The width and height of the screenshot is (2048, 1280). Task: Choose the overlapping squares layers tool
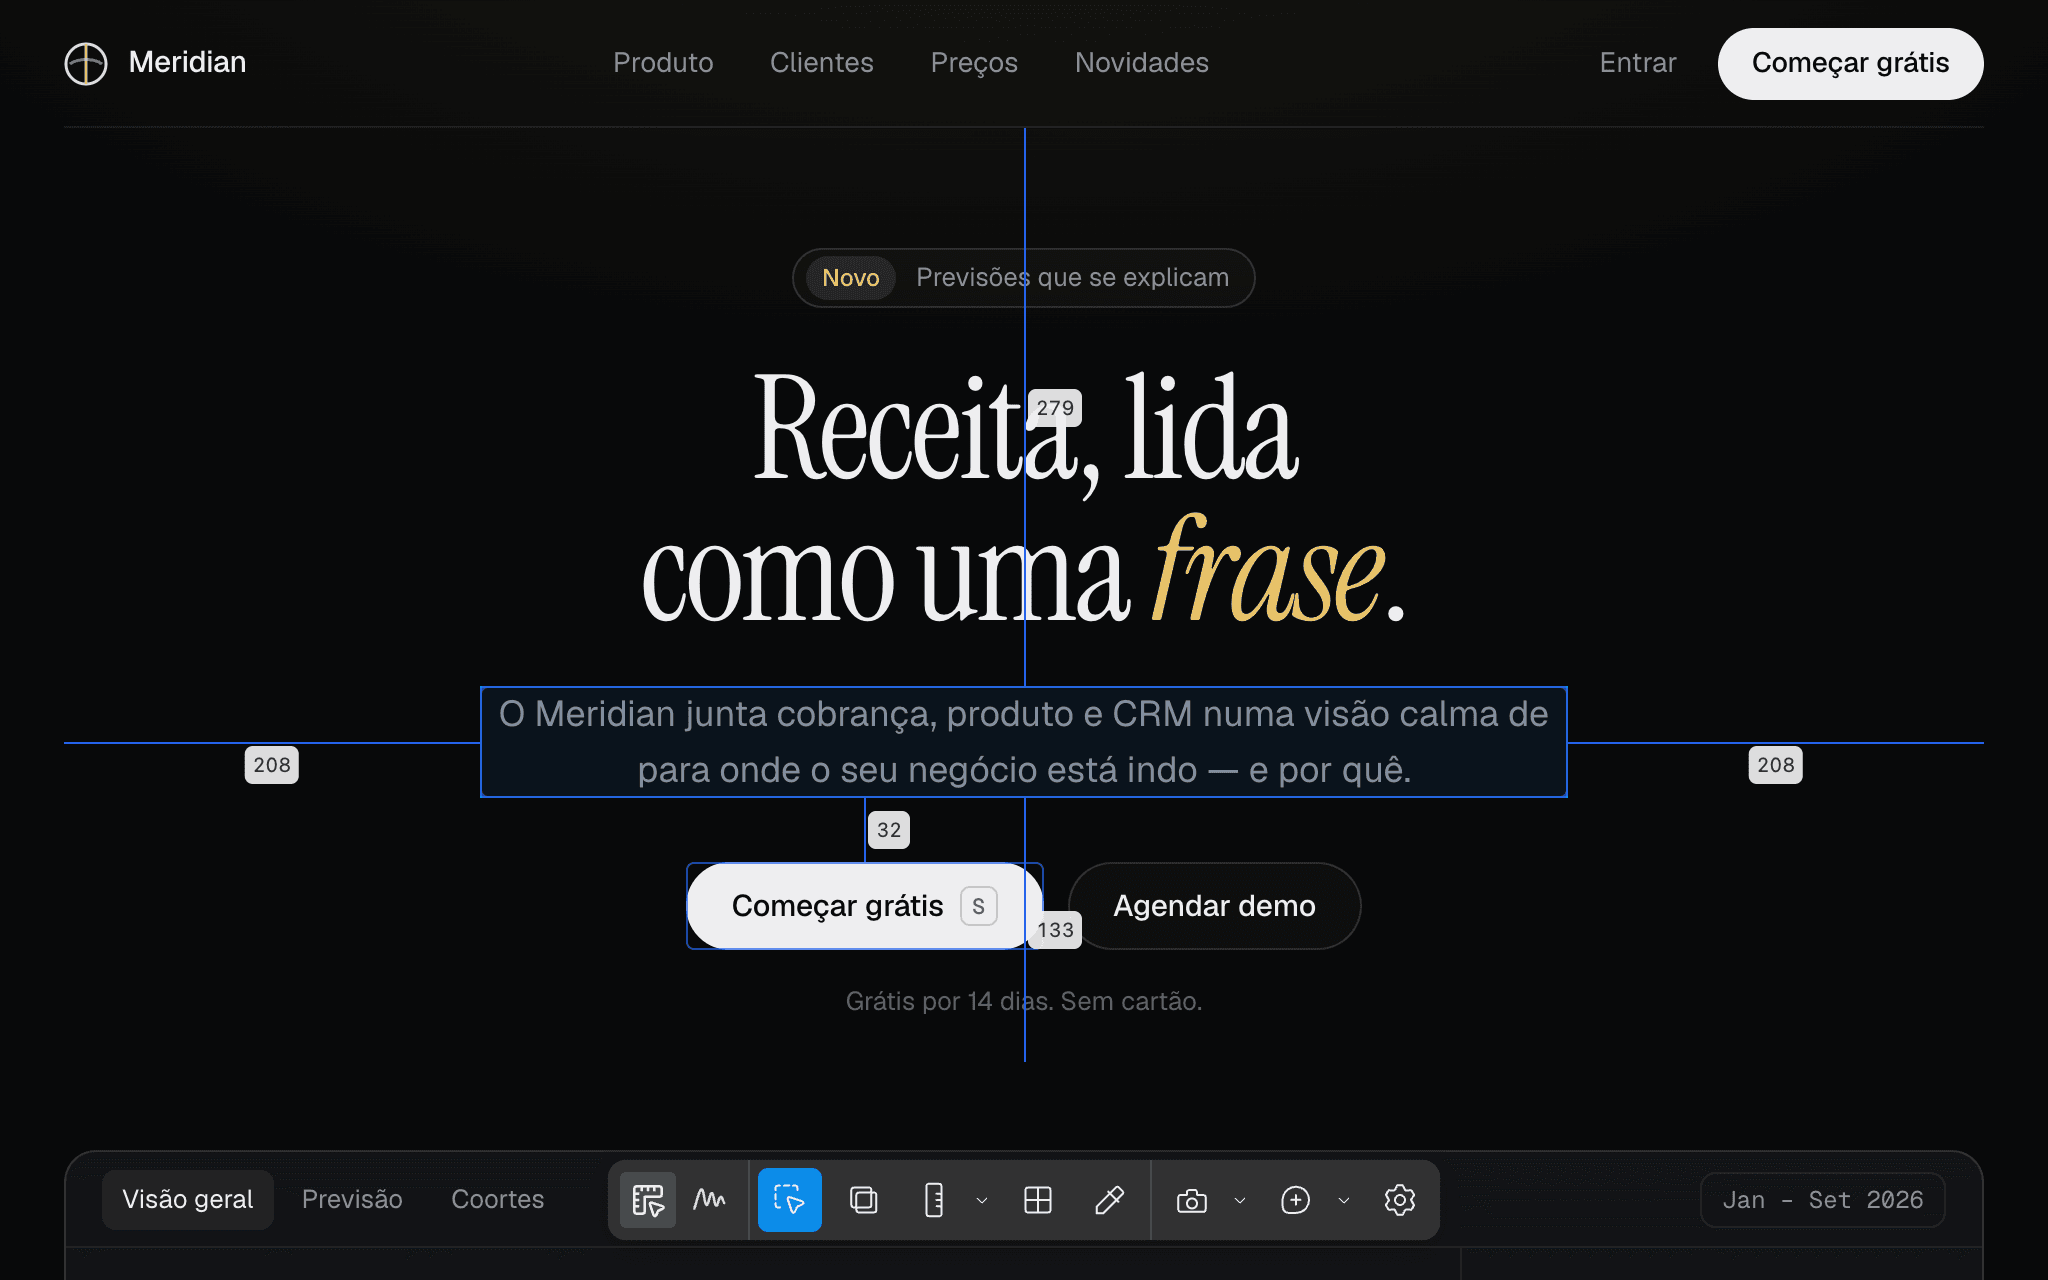864,1200
